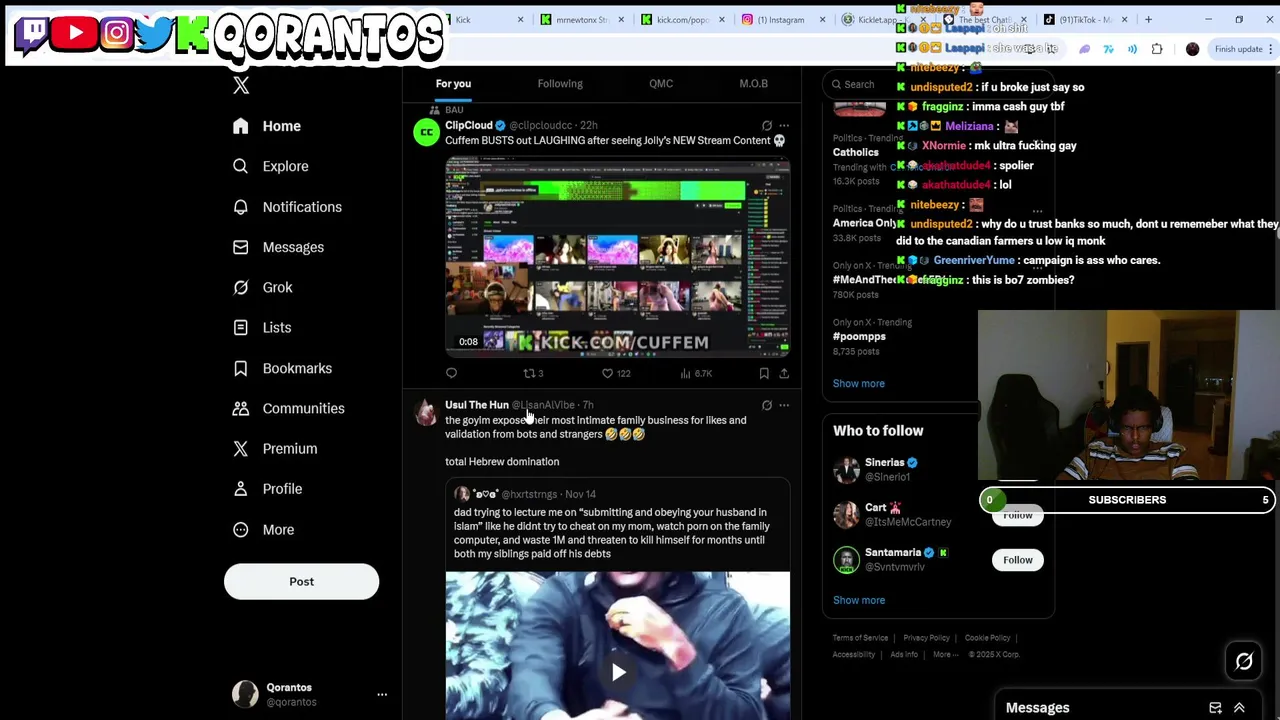Viewport: 1280px width, 720px height.
Task: Open Sinerias profile suggestion
Action: [x=884, y=463]
